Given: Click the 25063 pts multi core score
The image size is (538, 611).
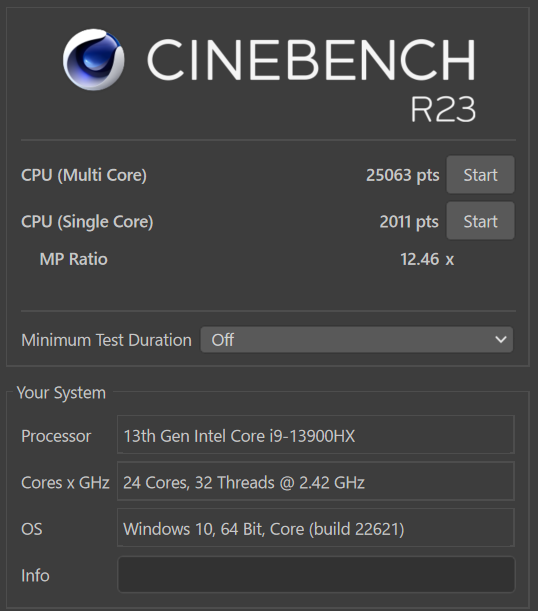Looking at the screenshot, I should click(x=402, y=175).
